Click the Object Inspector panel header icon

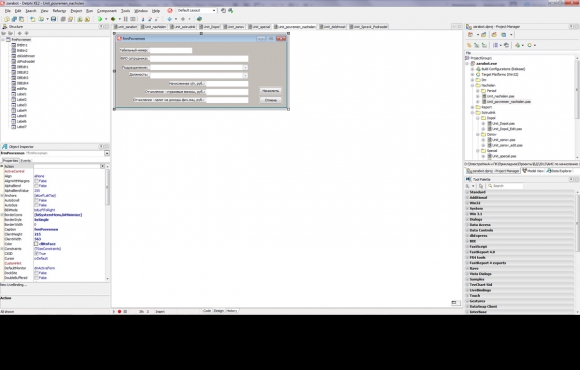click(x=5, y=147)
